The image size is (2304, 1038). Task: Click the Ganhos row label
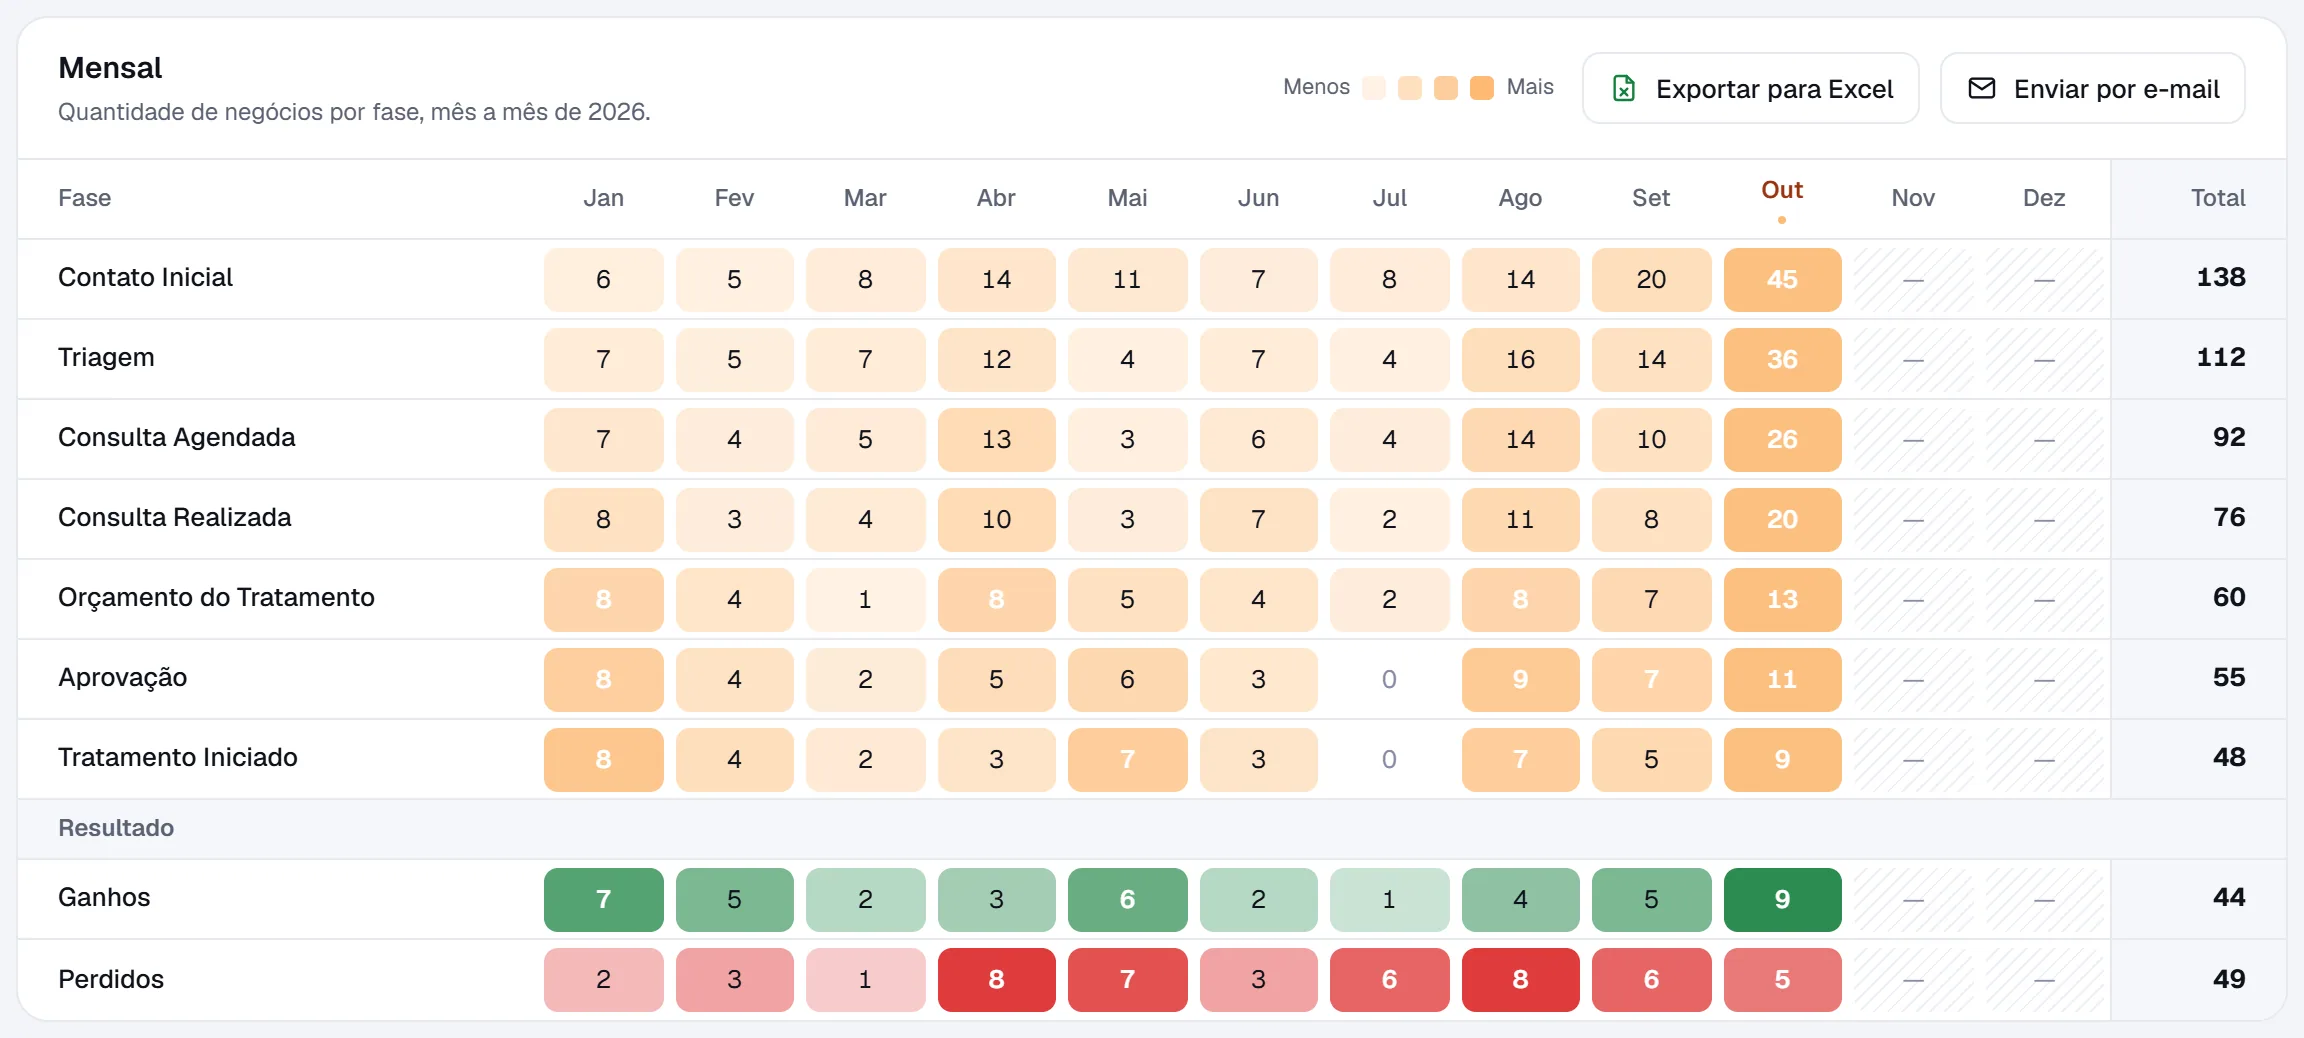(x=104, y=897)
